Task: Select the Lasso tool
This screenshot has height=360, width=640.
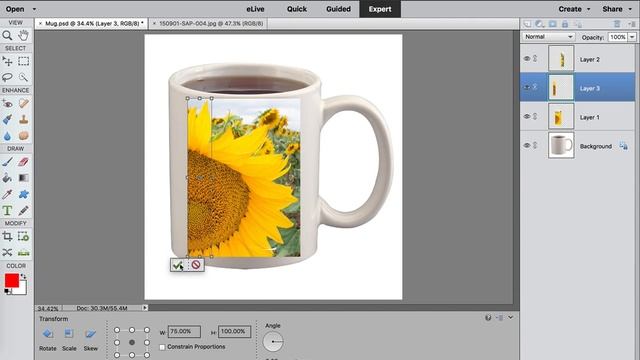Action: 7,77
